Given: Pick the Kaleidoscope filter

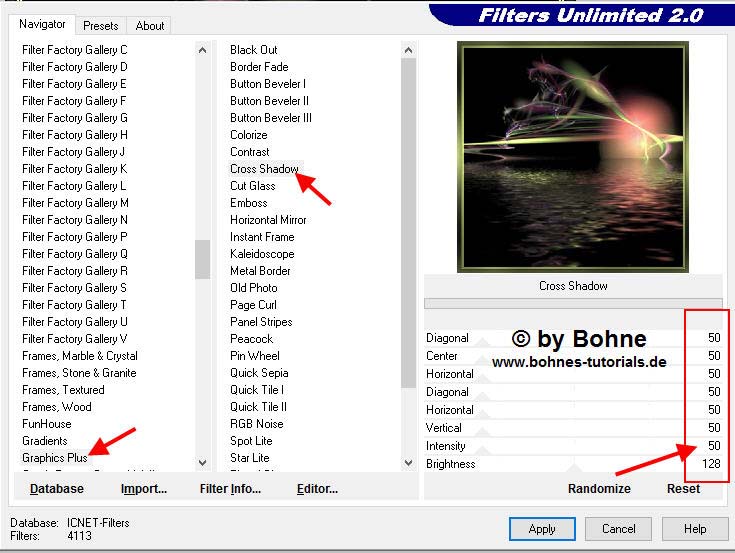Looking at the screenshot, I should pyautogui.click(x=261, y=254).
